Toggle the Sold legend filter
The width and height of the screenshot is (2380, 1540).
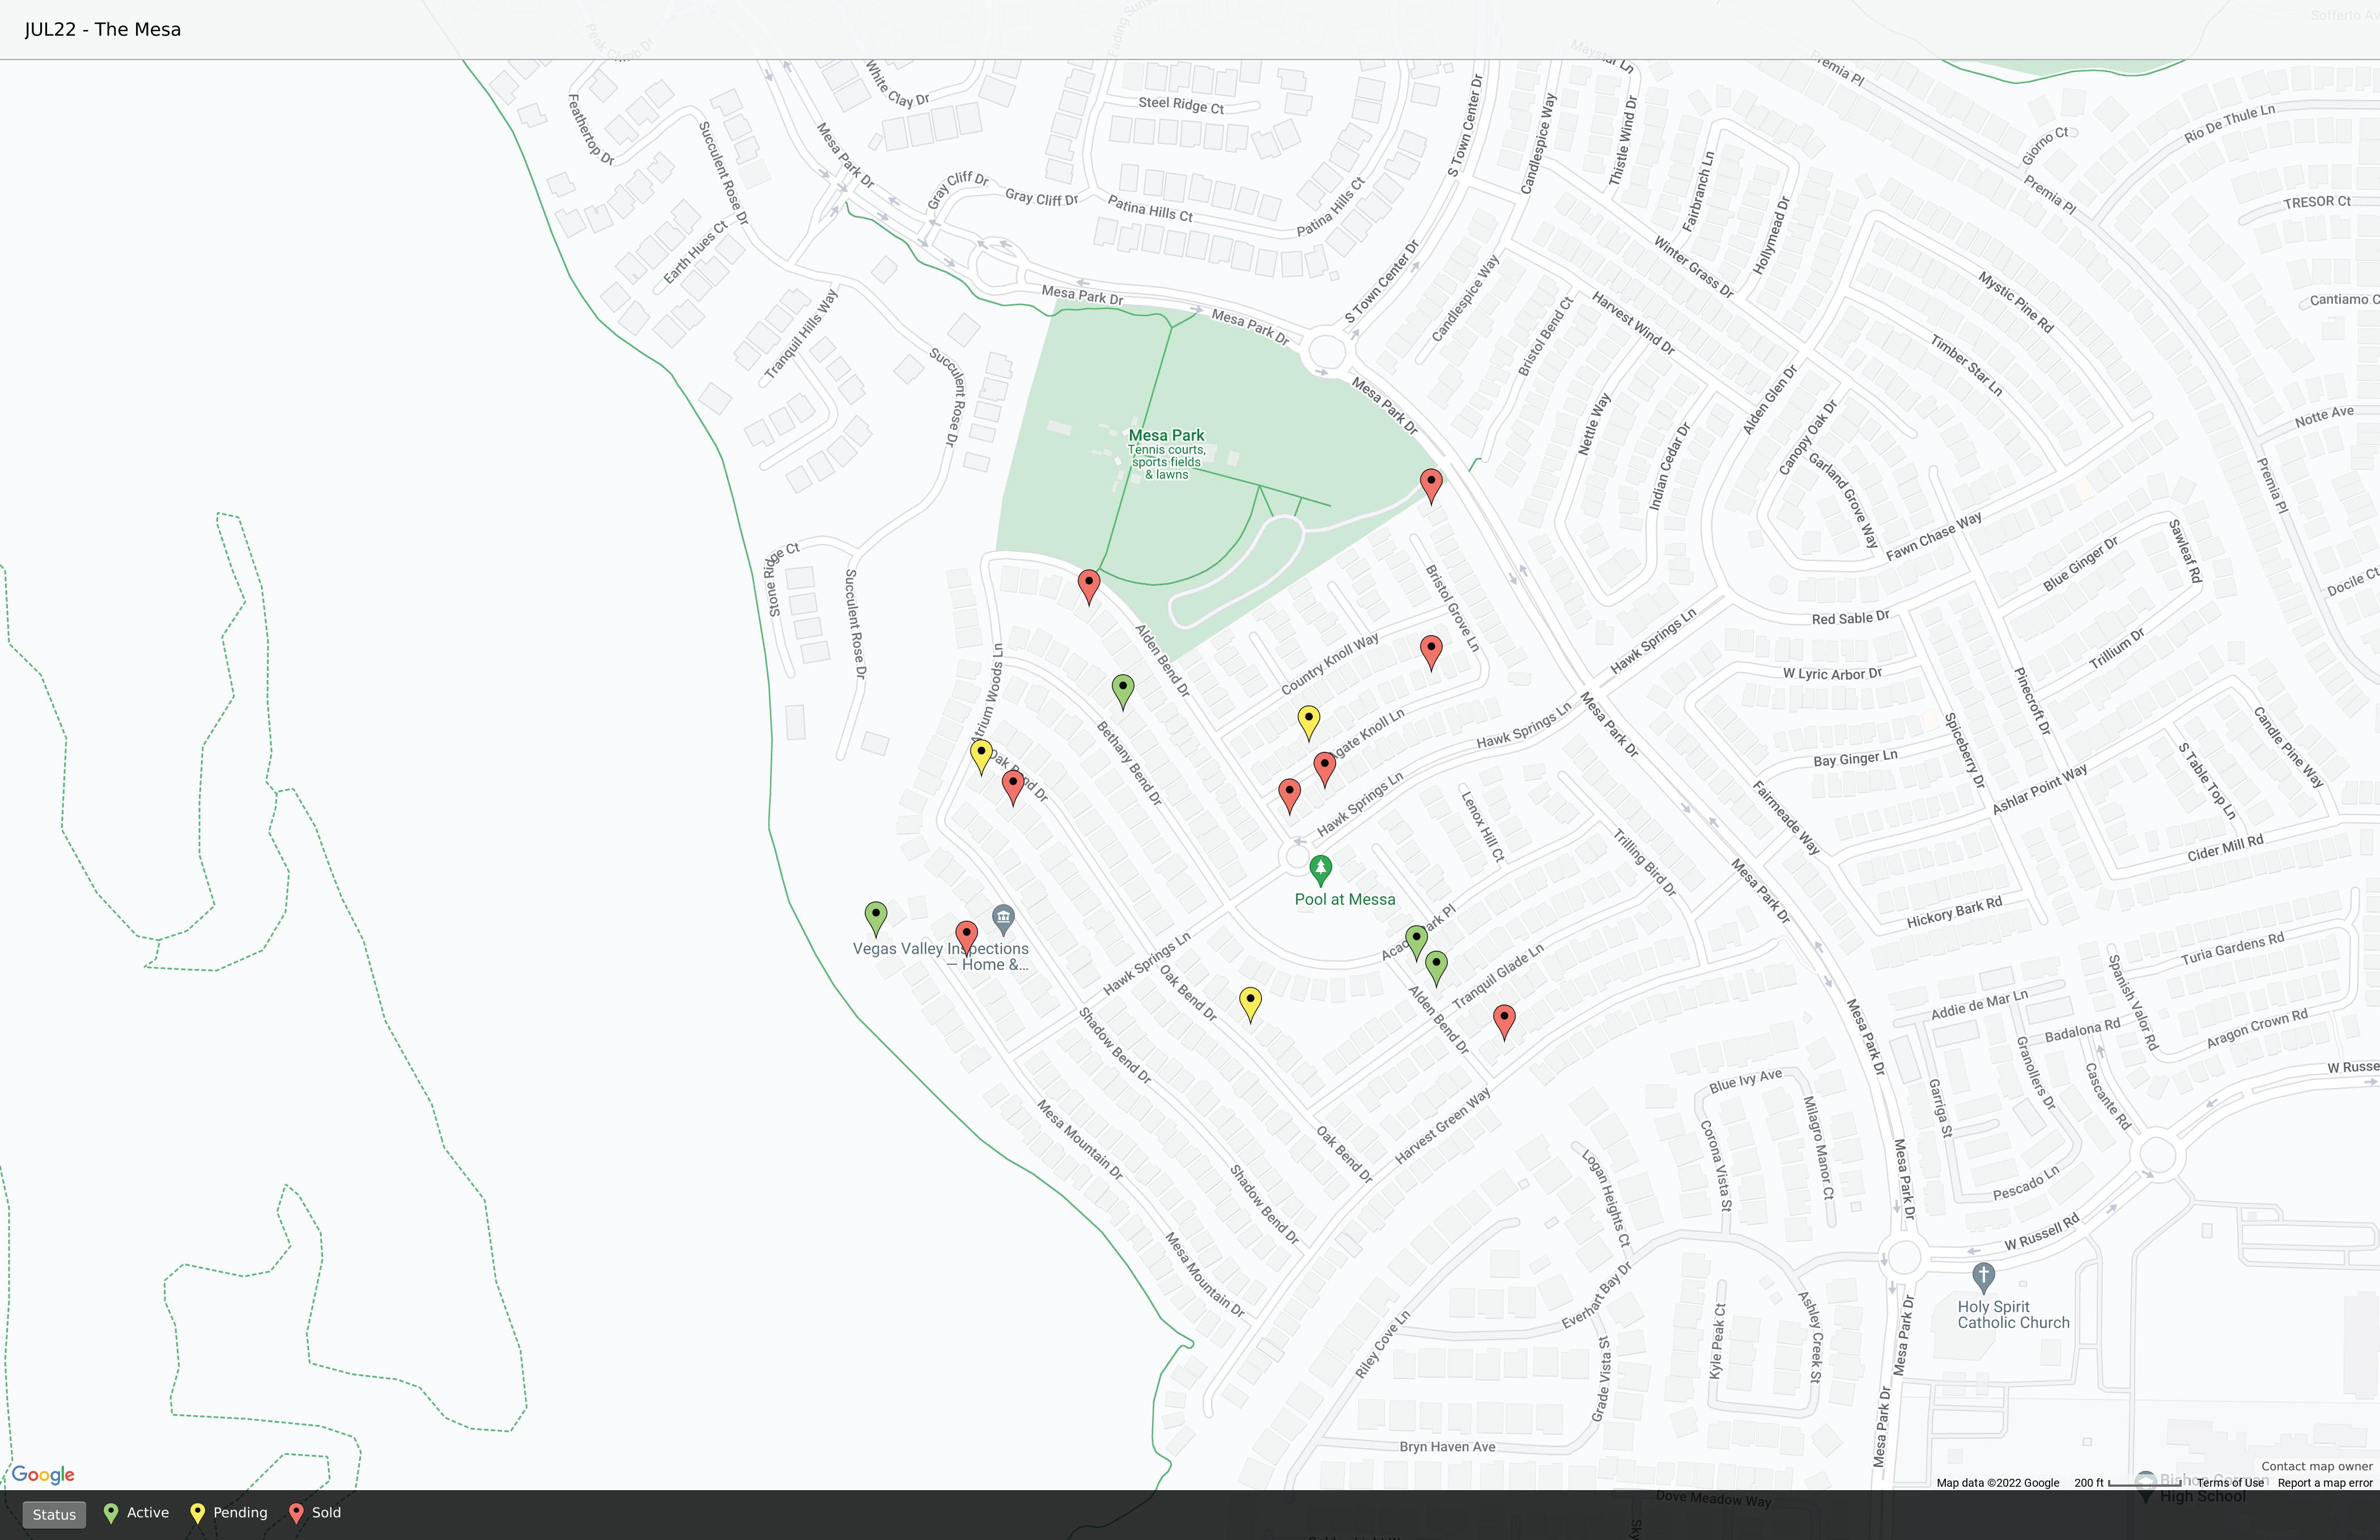(x=315, y=1513)
